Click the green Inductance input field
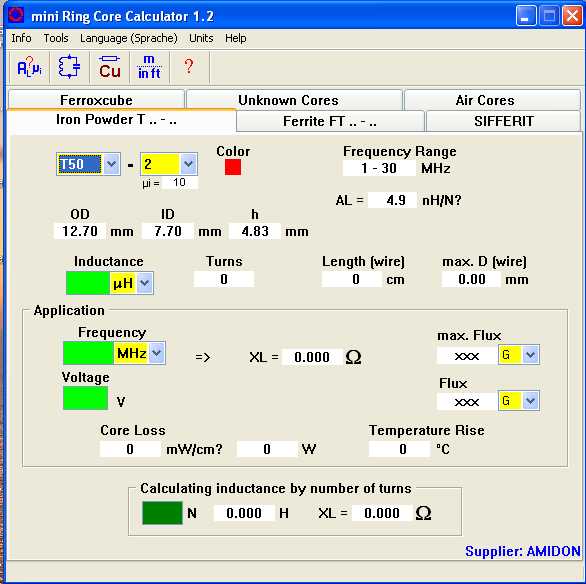Screen dimensions: 586x584 point(88,283)
